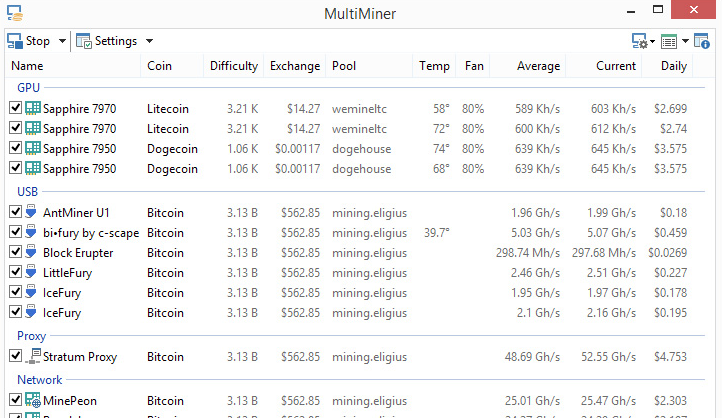Sort by the Current column header
The height and width of the screenshot is (418, 722).
pyautogui.click(x=616, y=66)
